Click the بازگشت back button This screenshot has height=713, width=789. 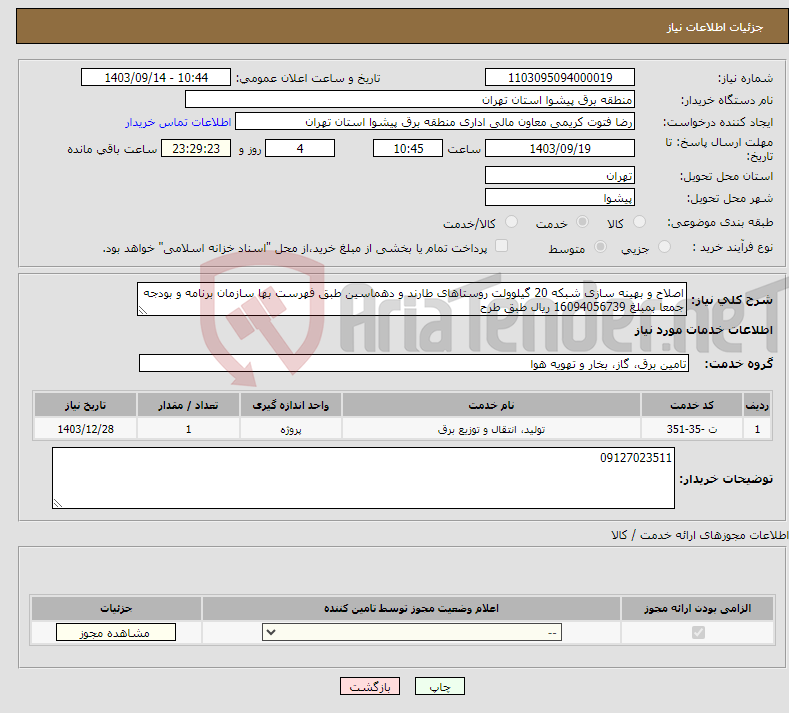point(370,686)
